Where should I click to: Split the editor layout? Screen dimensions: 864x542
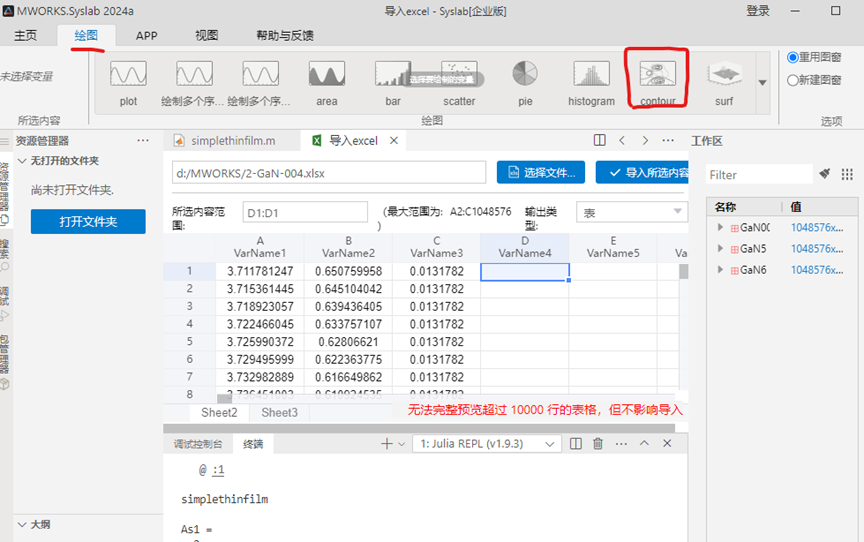click(600, 140)
